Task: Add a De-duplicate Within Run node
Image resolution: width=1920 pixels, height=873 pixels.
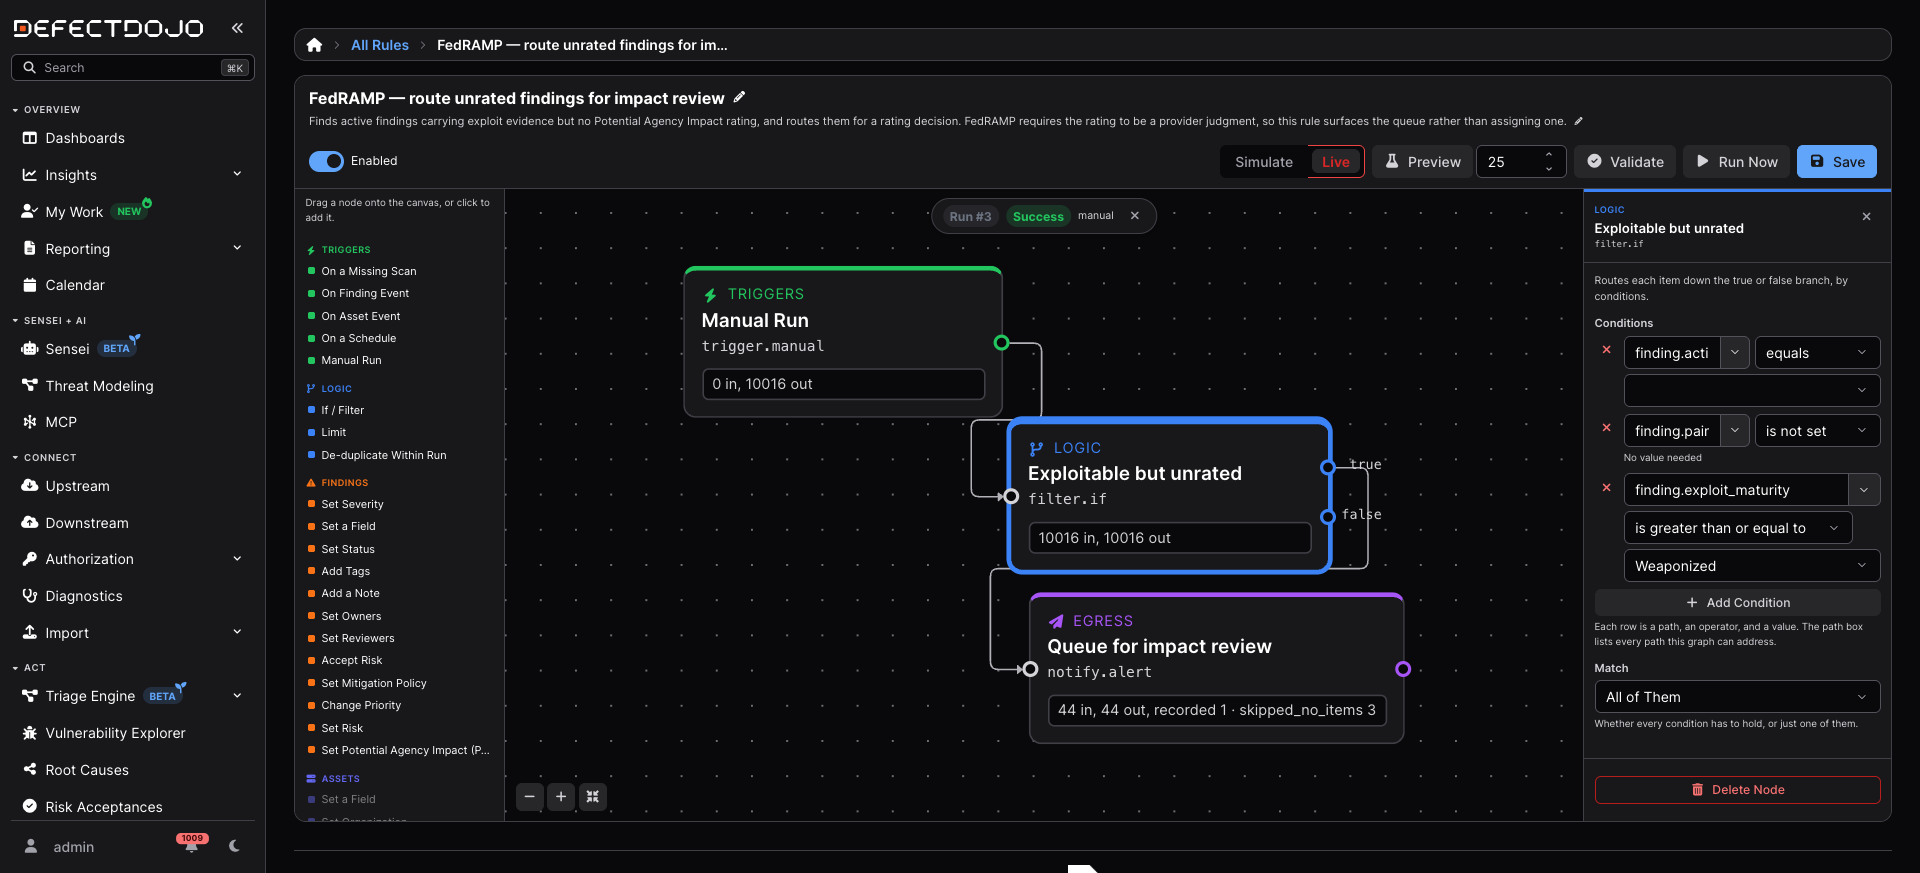Action: pos(384,455)
